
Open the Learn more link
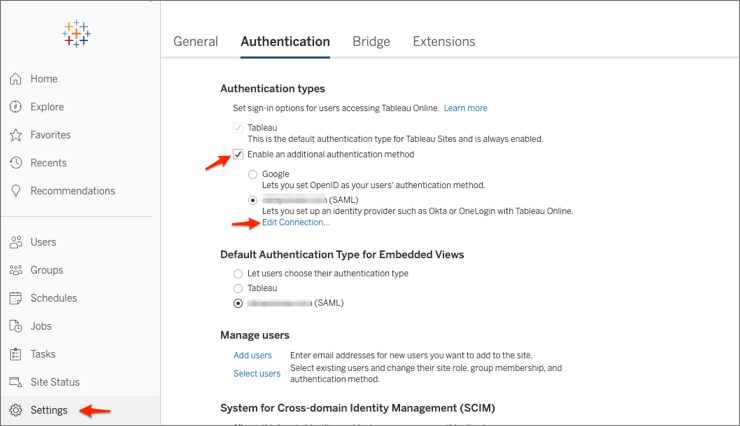tap(465, 108)
